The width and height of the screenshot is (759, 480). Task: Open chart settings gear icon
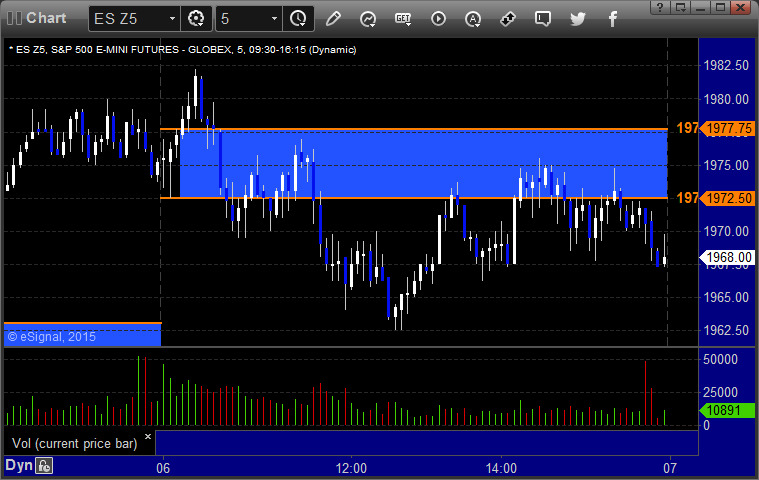point(196,18)
